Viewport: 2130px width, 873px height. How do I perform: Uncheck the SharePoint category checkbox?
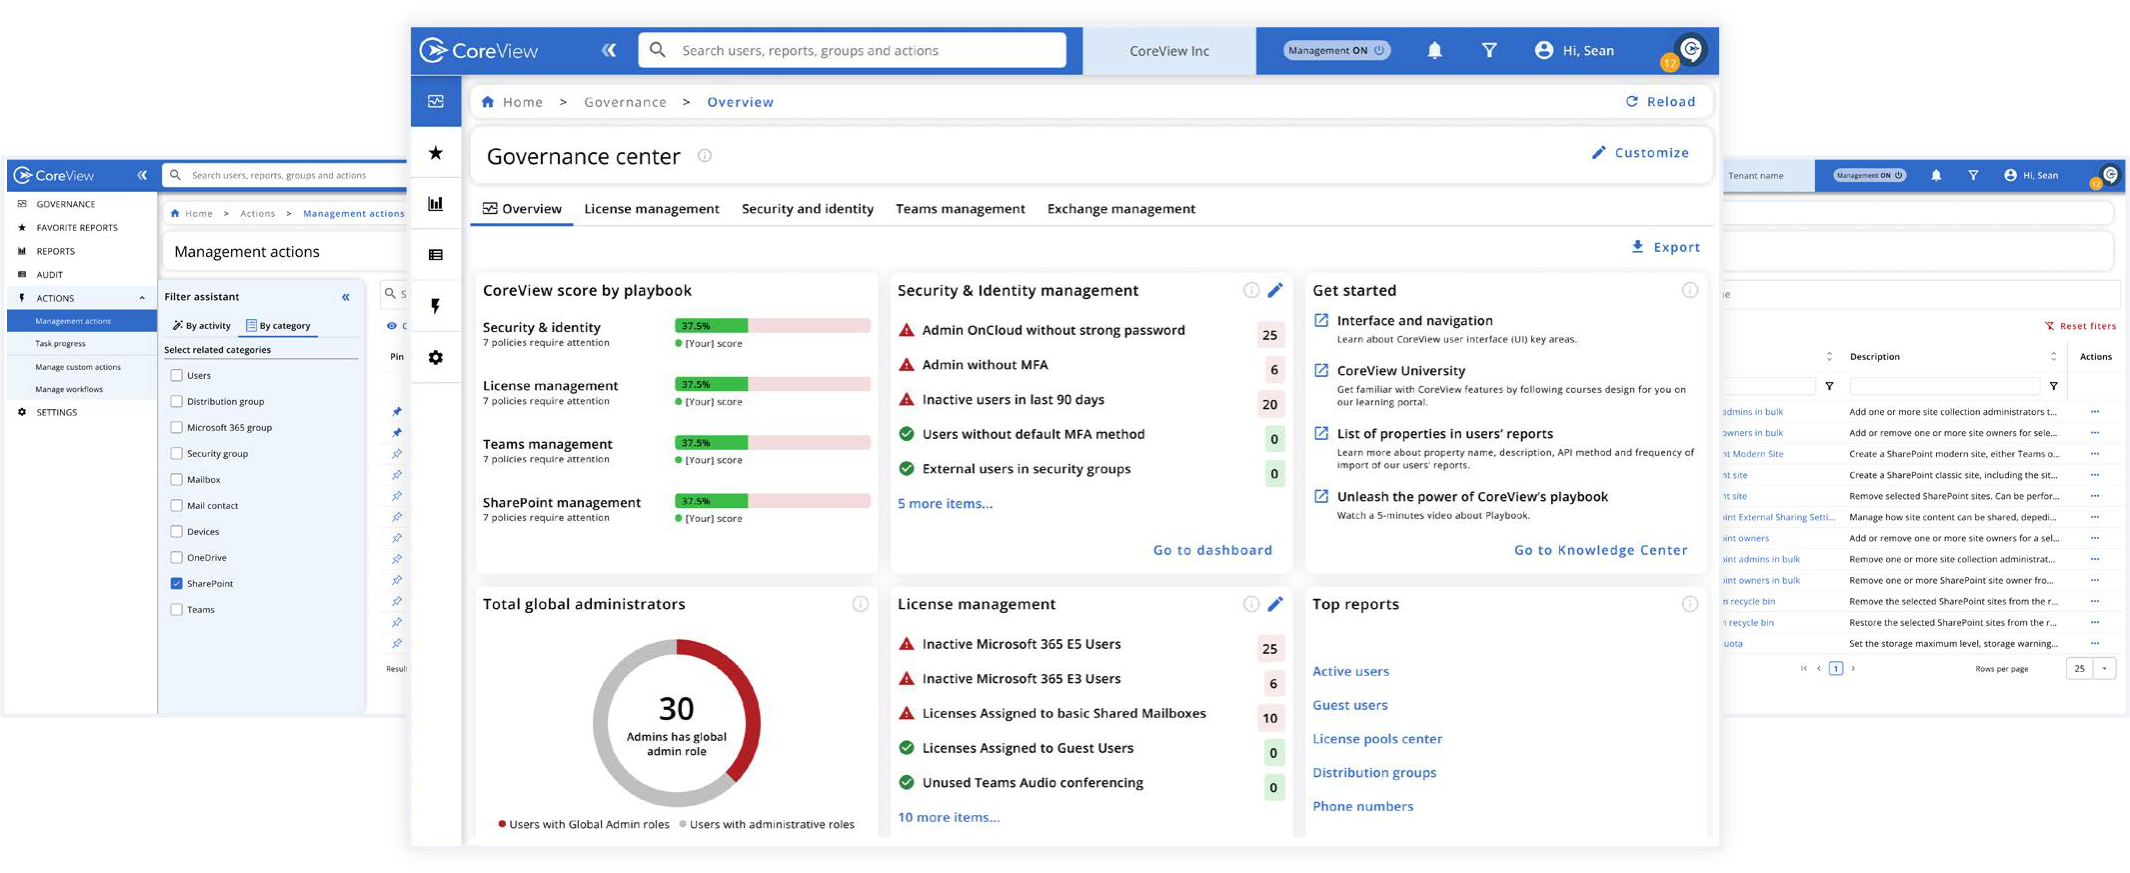pyautogui.click(x=176, y=583)
